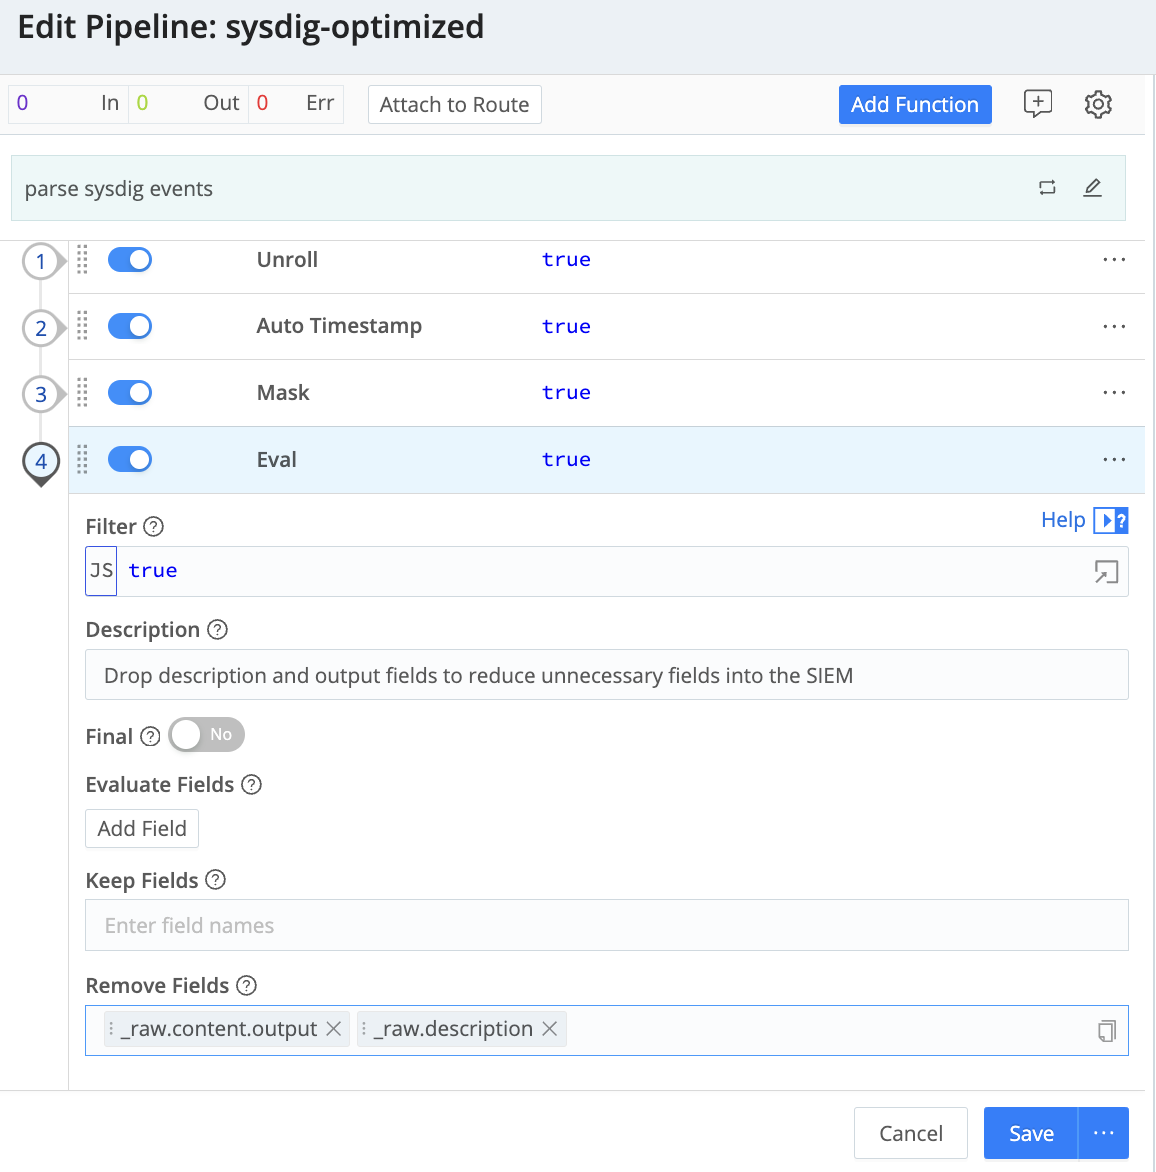The image size is (1156, 1172).
Task: Click the Evaluate Fields help icon
Action: coord(252,785)
